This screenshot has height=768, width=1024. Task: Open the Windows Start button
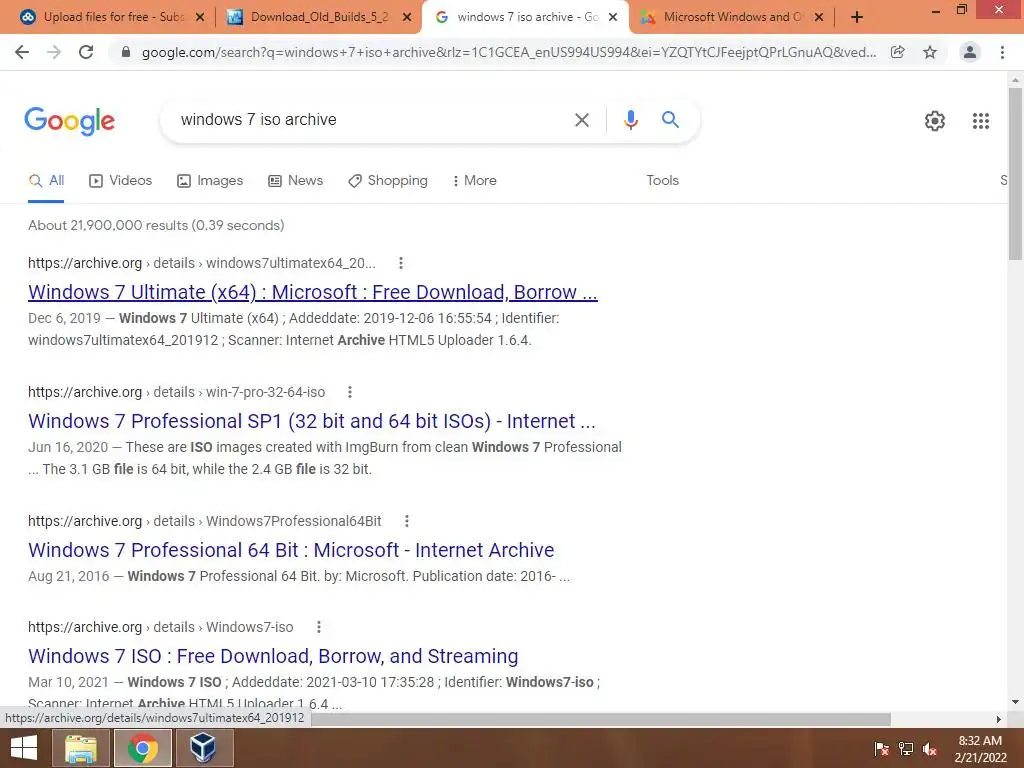click(24, 748)
